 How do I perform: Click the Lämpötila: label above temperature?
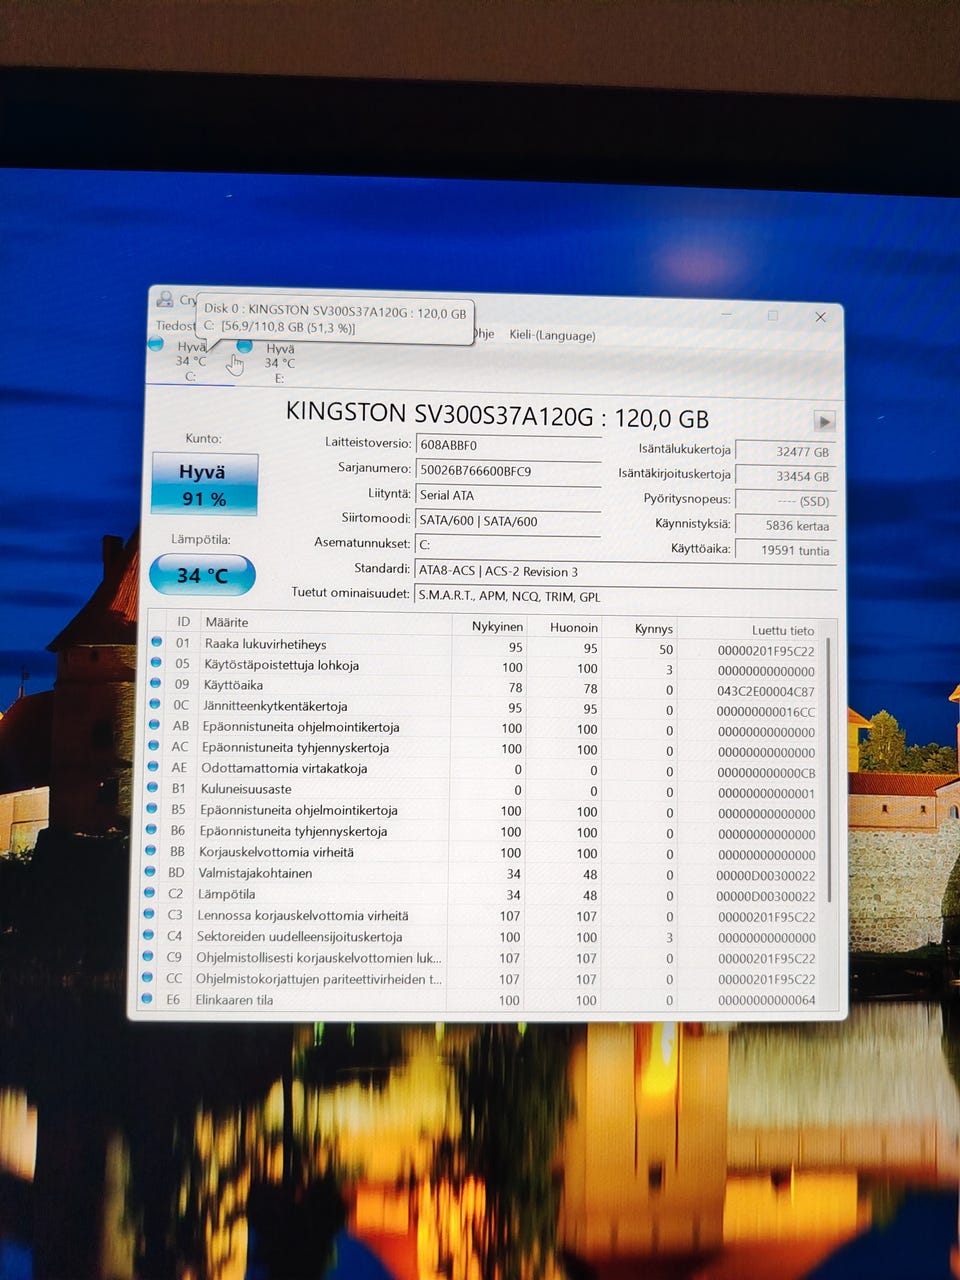tap(201, 539)
